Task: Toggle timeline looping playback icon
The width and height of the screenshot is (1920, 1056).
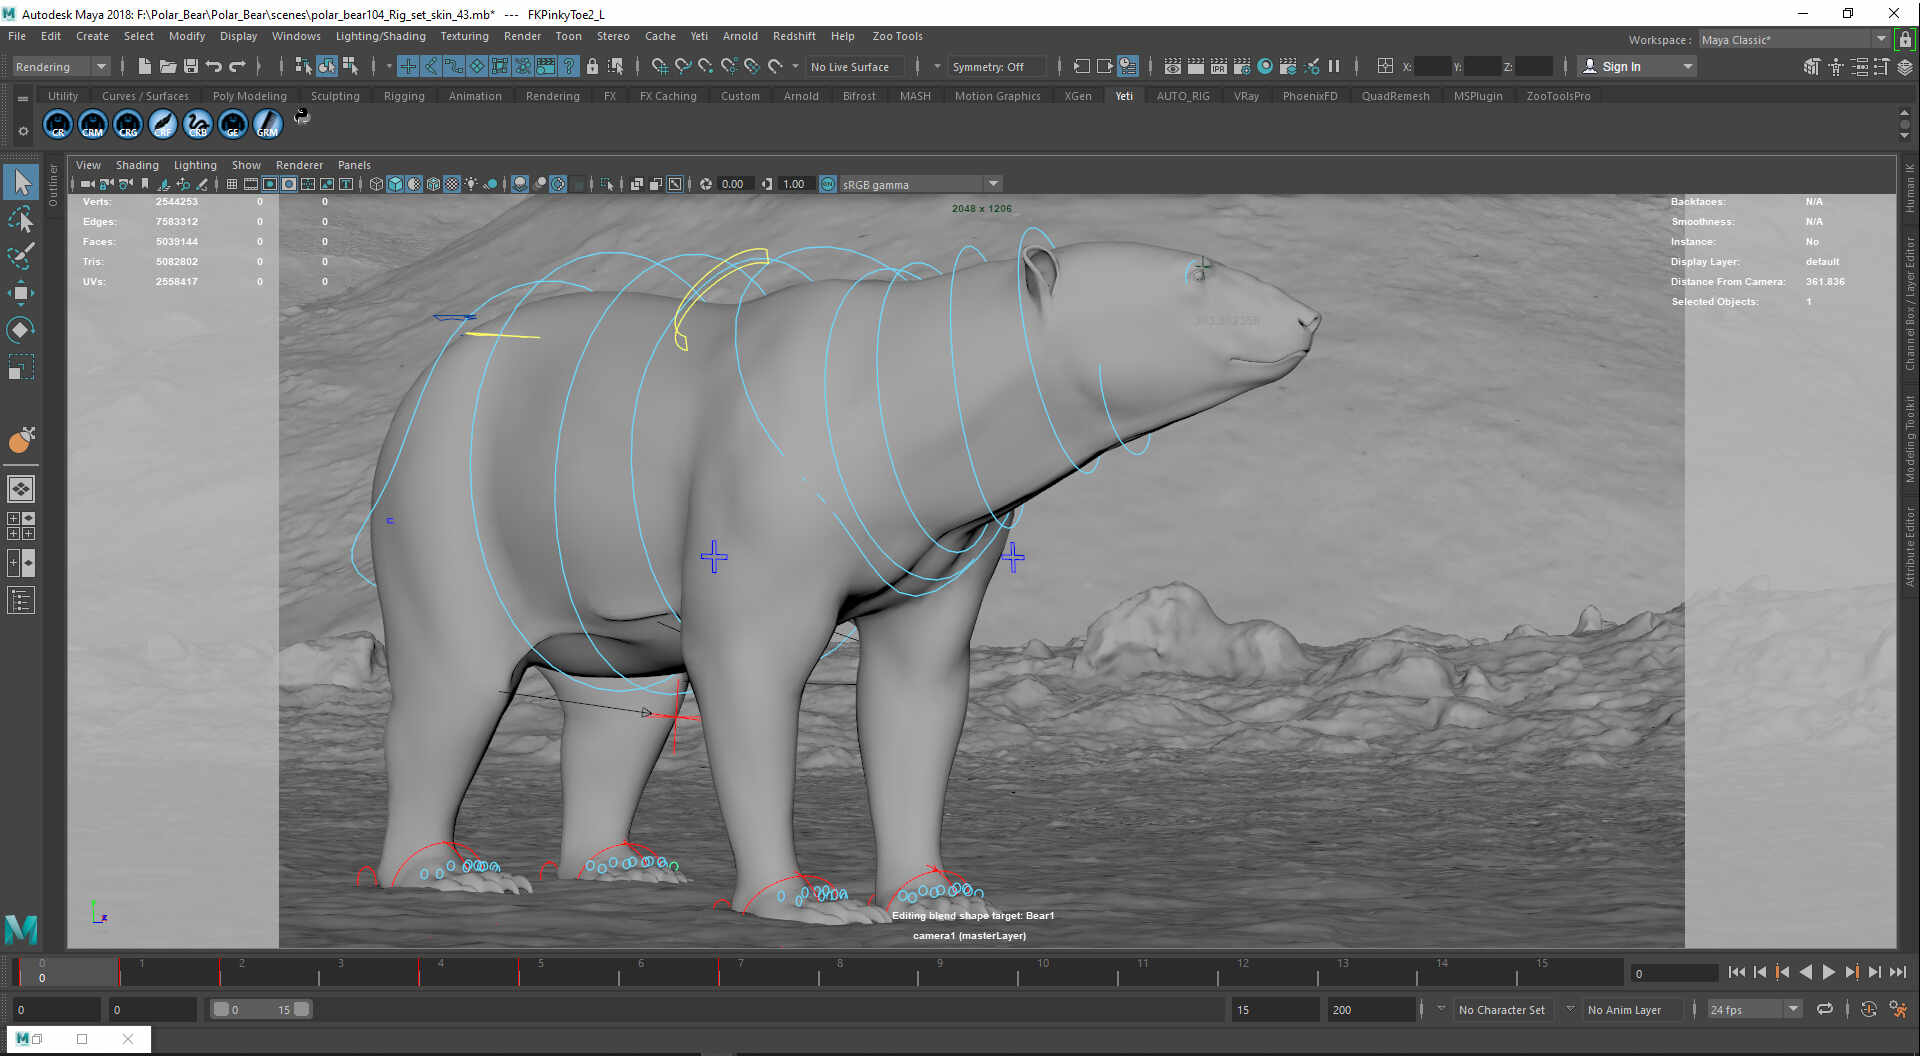Action: (1825, 1009)
